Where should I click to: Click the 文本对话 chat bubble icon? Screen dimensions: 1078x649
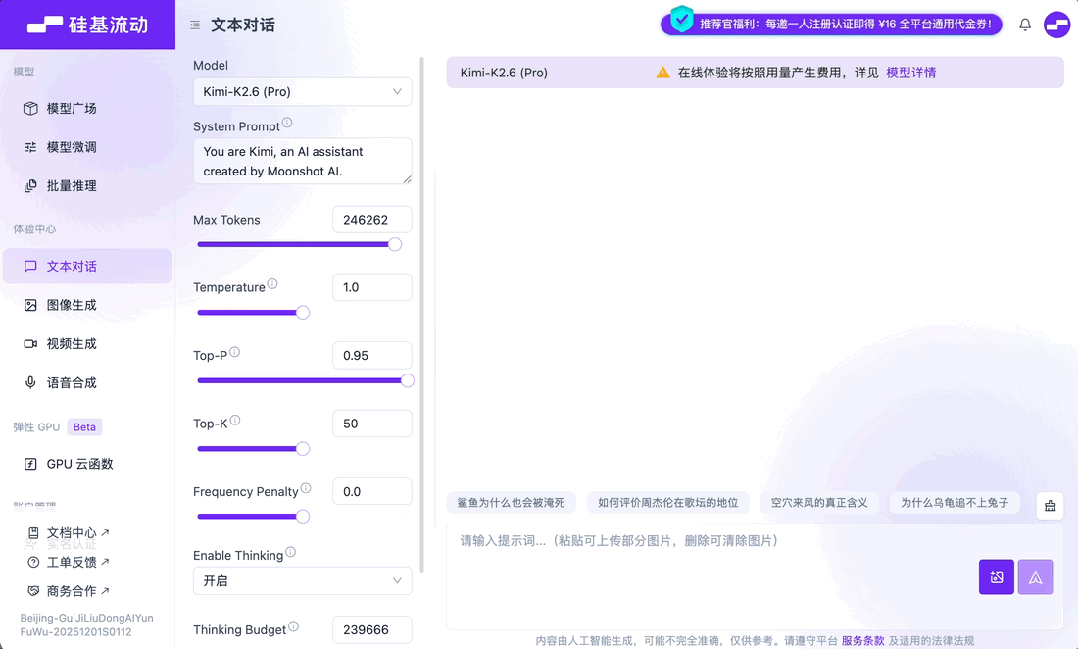click(30, 266)
